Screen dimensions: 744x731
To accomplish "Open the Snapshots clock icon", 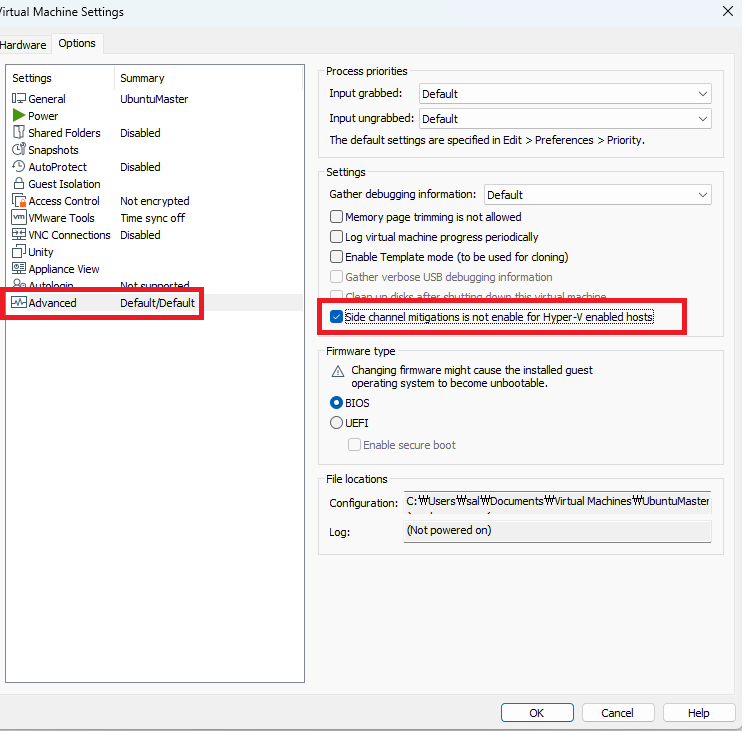I will 19,149.
